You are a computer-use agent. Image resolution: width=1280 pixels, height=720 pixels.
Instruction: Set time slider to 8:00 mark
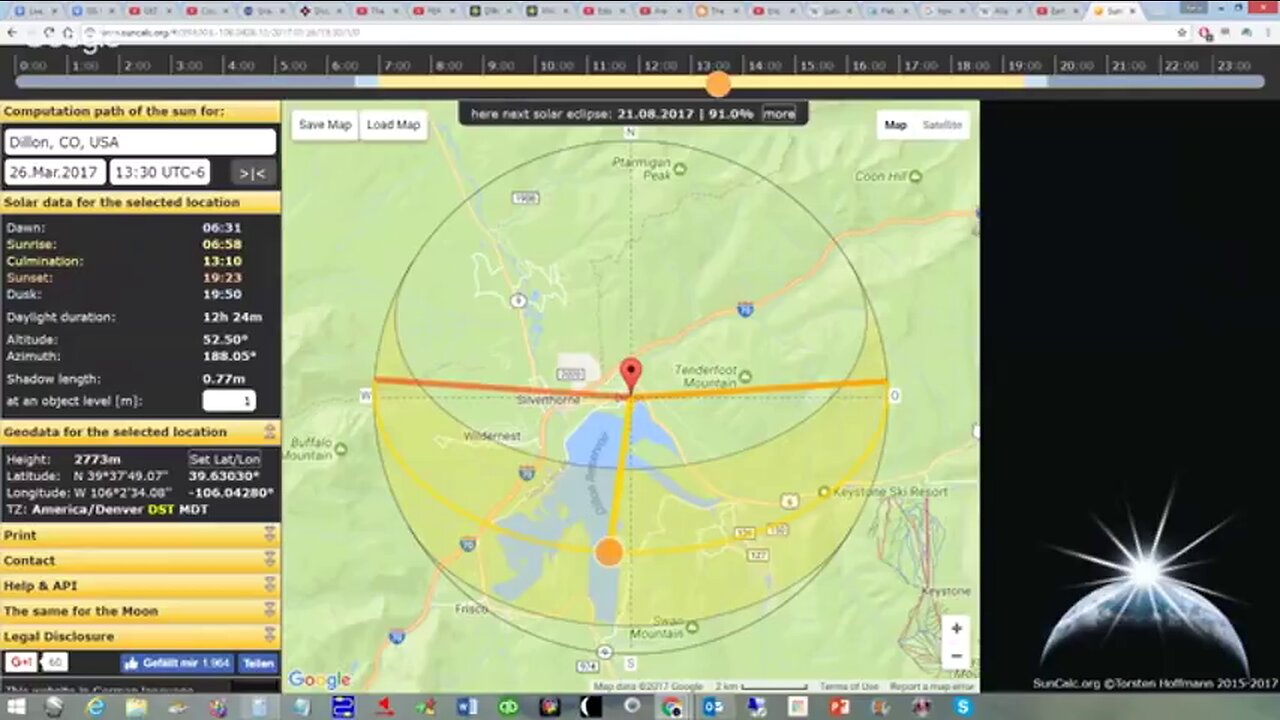[x=449, y=66]
